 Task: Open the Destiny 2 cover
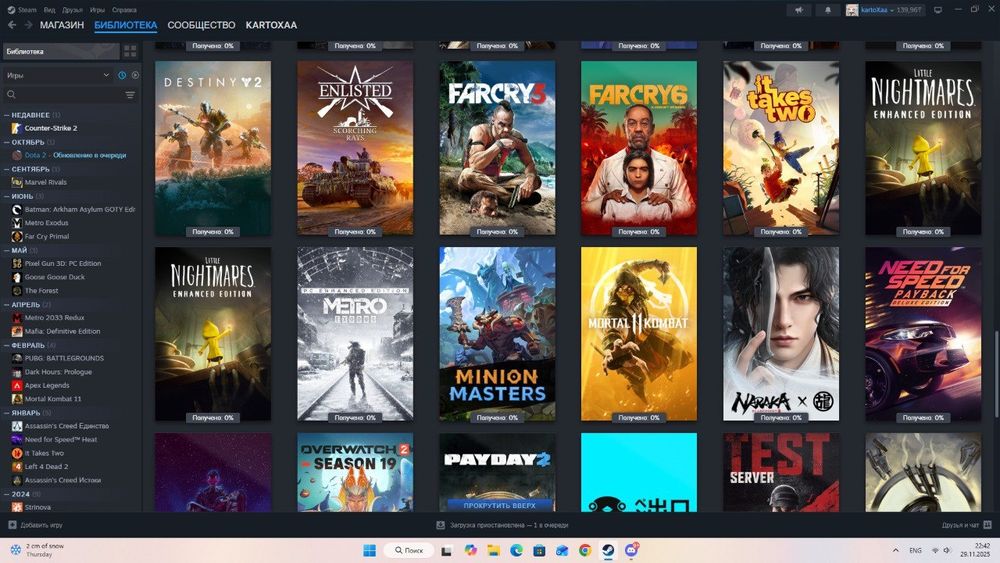tap(213, 148)
